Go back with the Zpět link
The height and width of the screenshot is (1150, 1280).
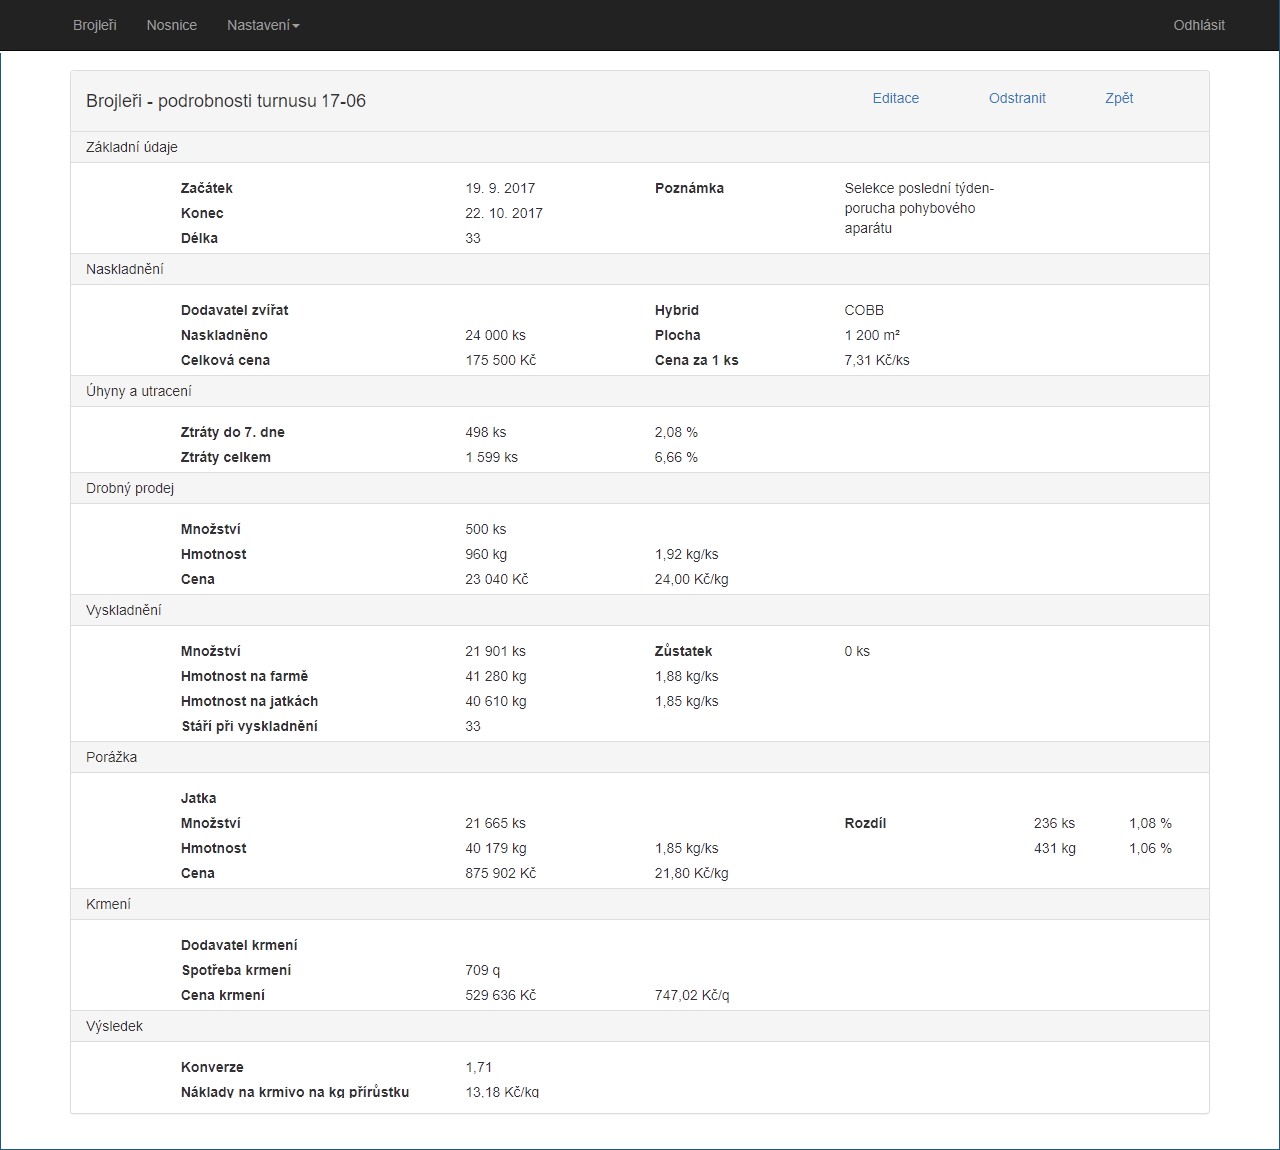(x=1119, y=98)
